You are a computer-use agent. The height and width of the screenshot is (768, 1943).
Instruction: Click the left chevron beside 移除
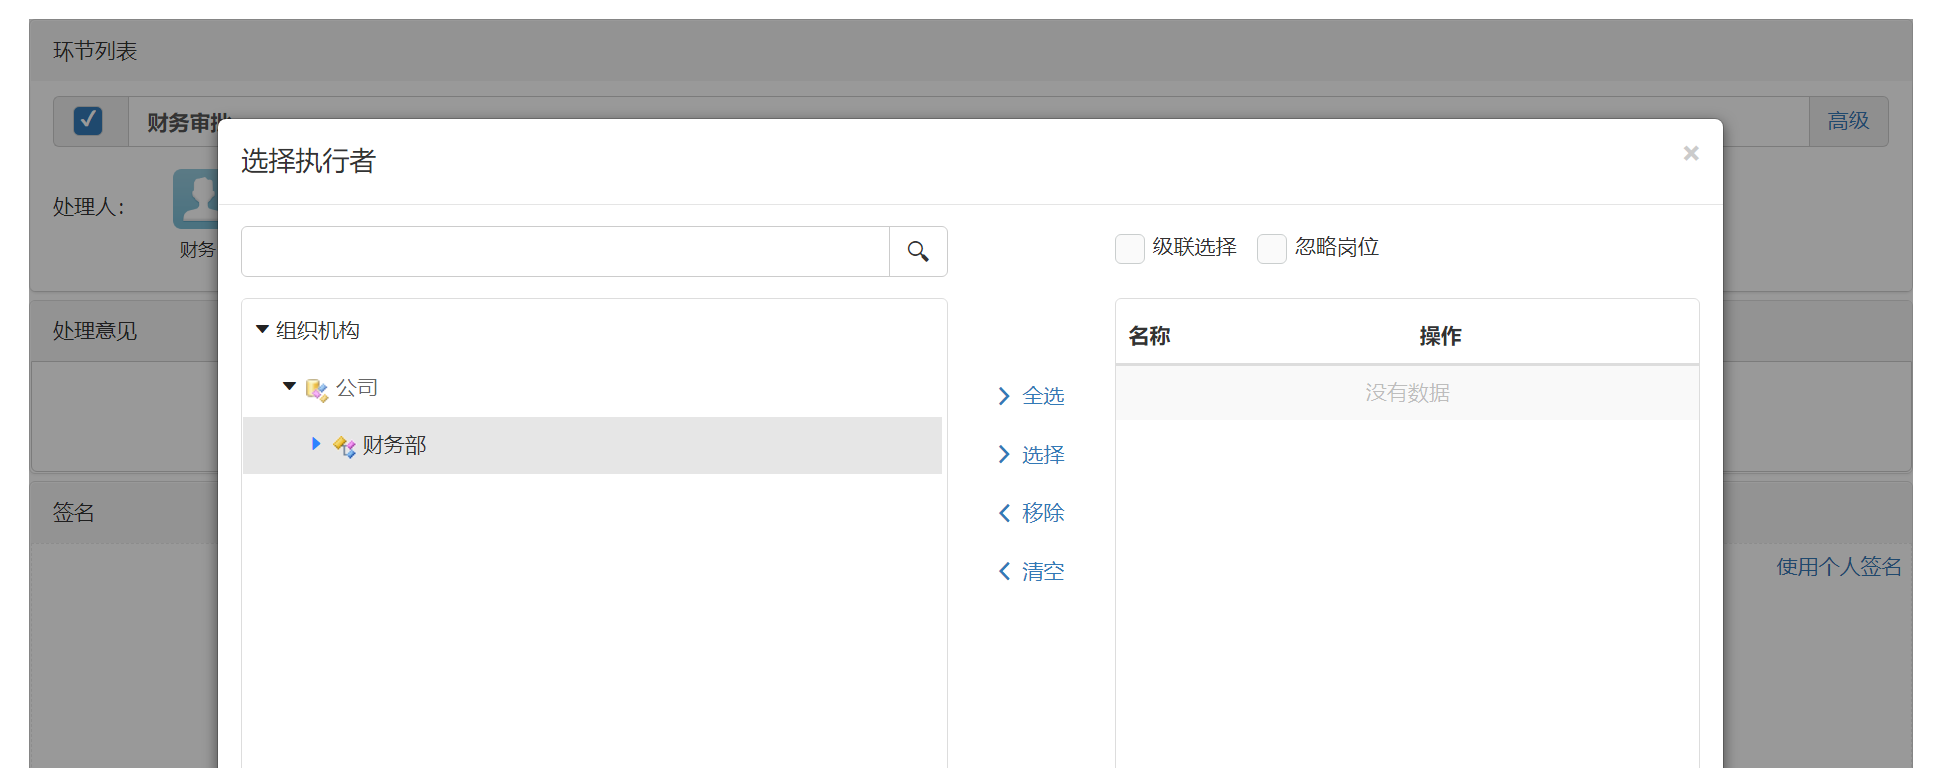[1004, 513]
